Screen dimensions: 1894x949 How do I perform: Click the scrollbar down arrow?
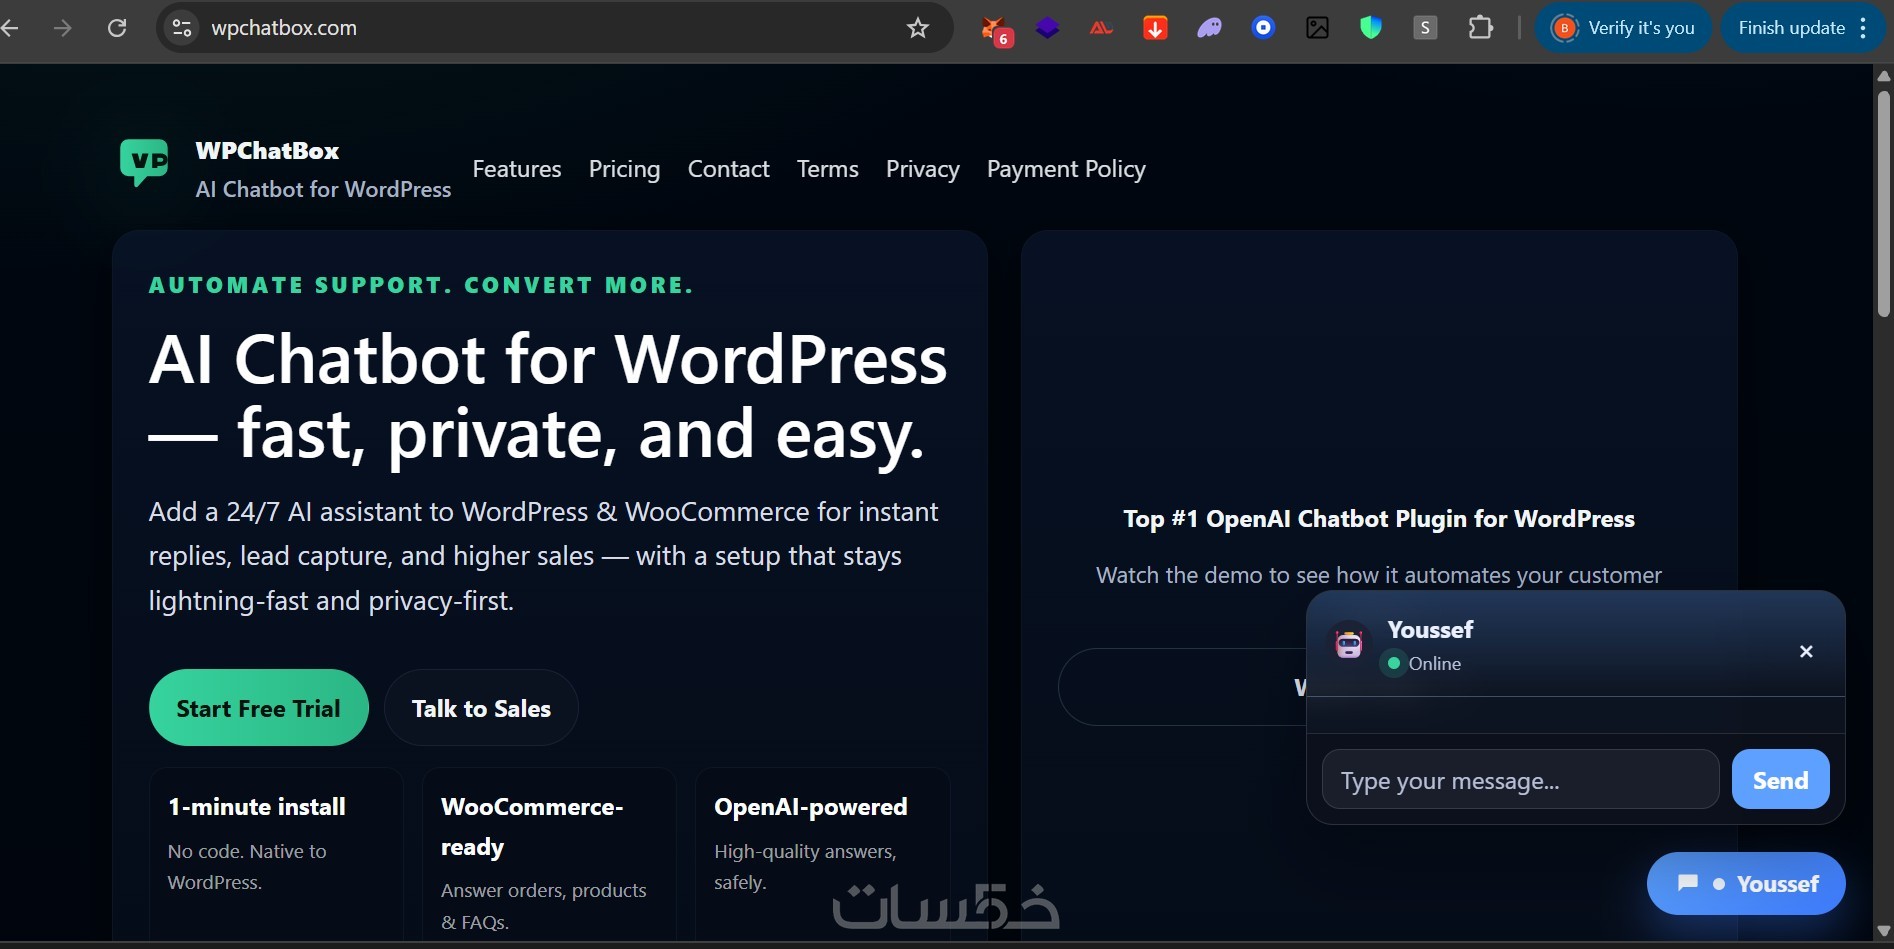pyautogui.click(x=1884, y=932)
